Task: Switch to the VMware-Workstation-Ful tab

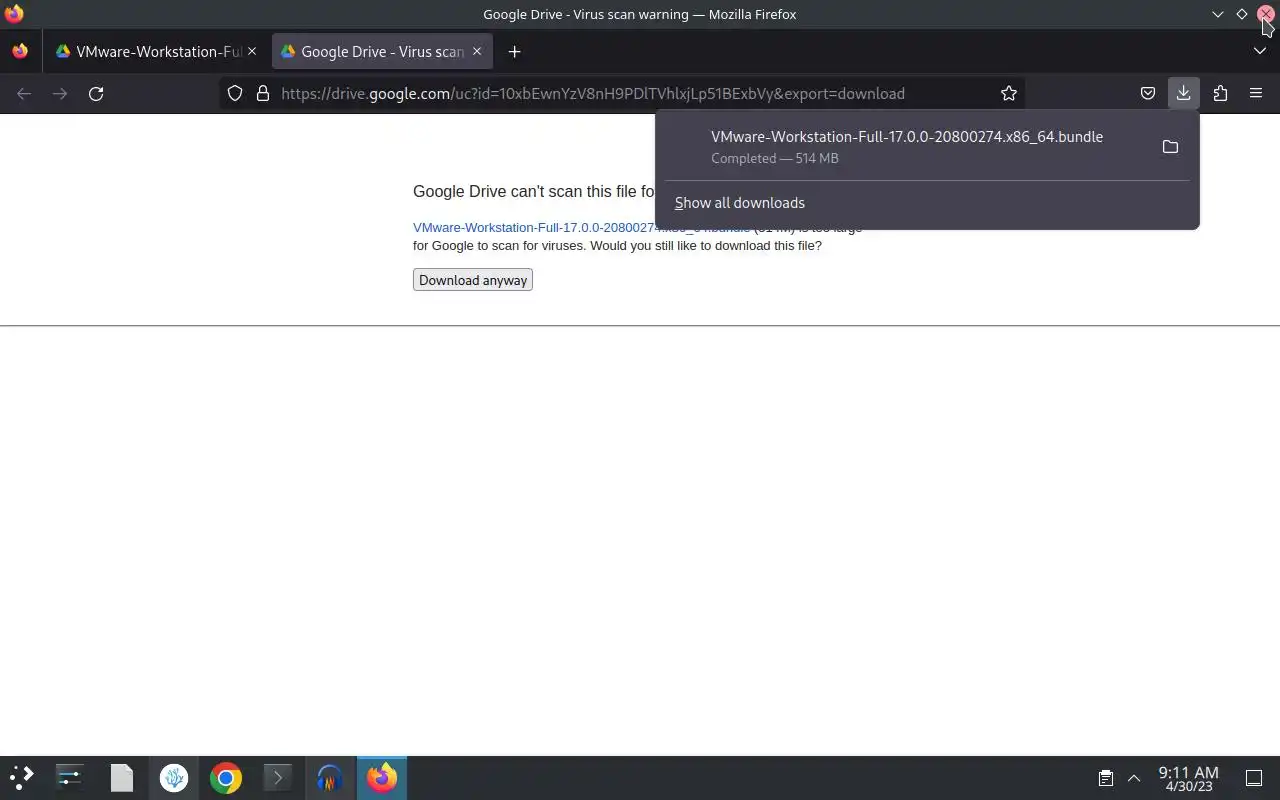Action: click(x=157, y=51)
